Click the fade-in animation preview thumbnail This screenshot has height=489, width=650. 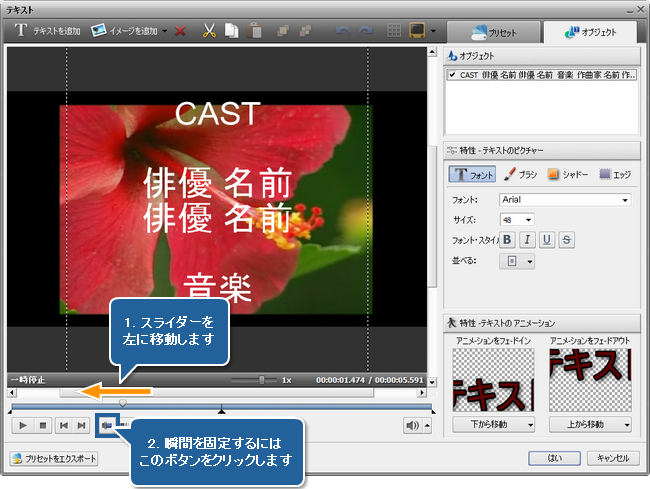pyautogui.click(x=493, y=380)
